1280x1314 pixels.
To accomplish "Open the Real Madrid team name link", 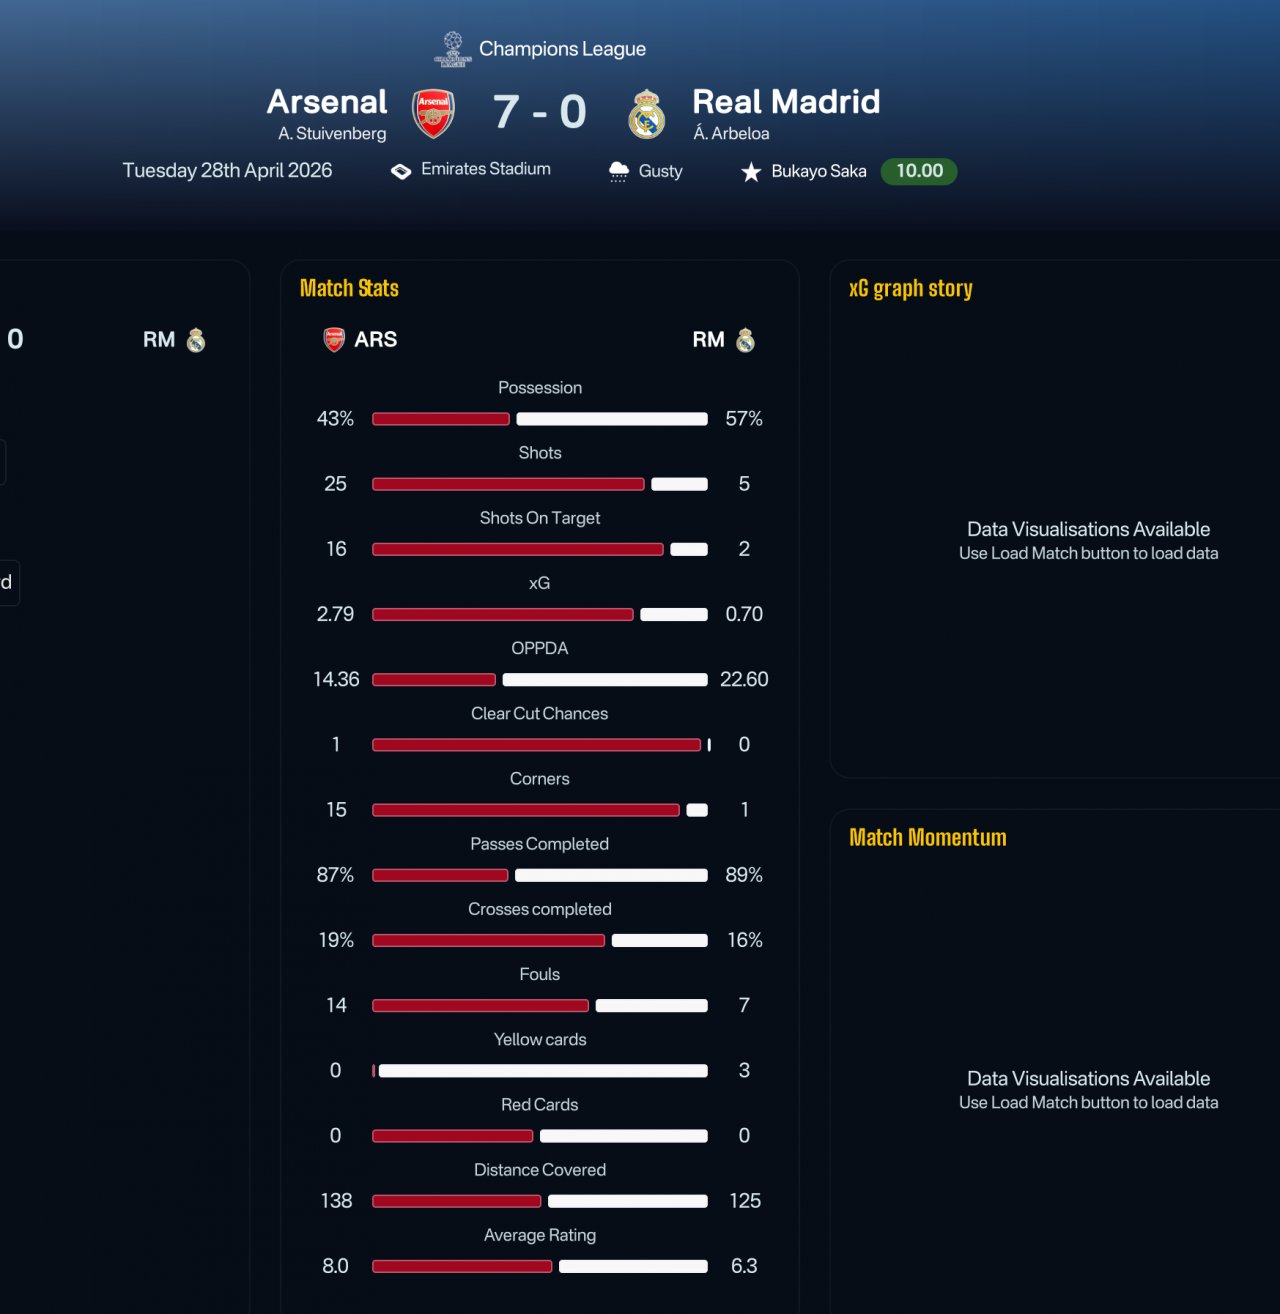I will coord(786,102).
